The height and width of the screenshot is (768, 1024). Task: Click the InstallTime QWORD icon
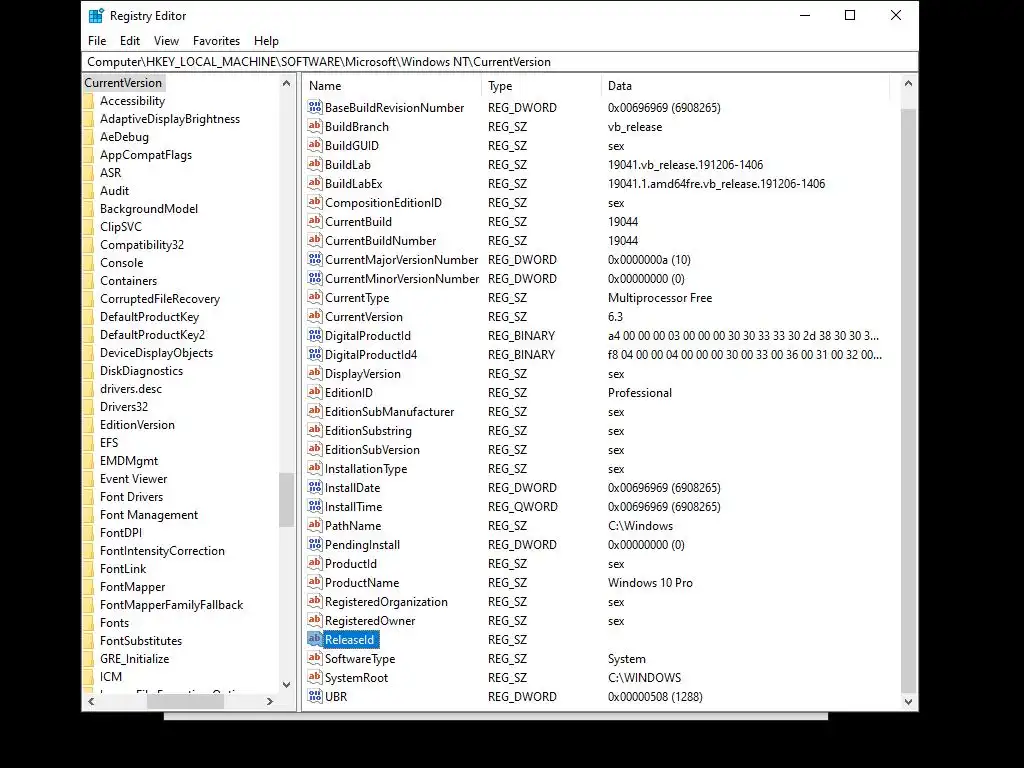click(315, 506)
